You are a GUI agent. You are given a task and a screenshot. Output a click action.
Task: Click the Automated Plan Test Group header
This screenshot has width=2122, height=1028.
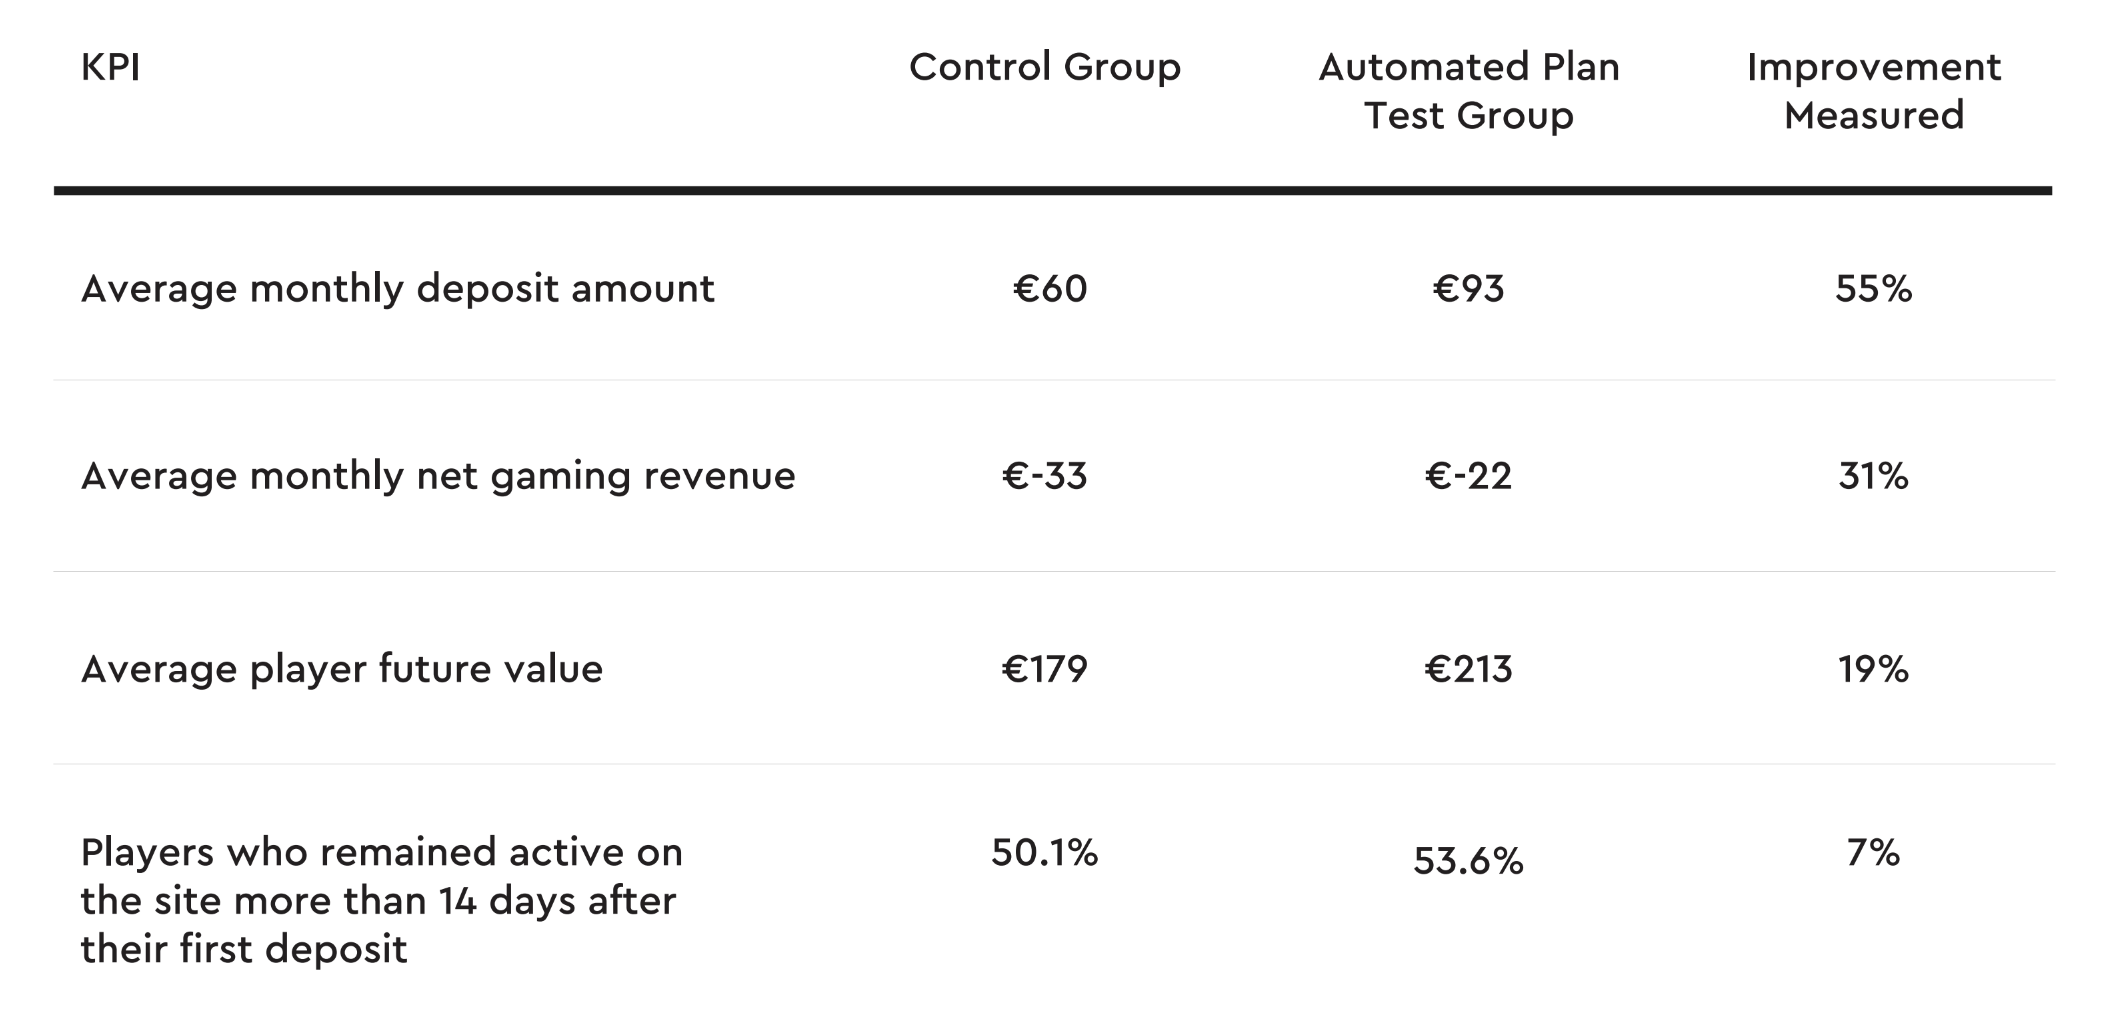[1469, 91]
